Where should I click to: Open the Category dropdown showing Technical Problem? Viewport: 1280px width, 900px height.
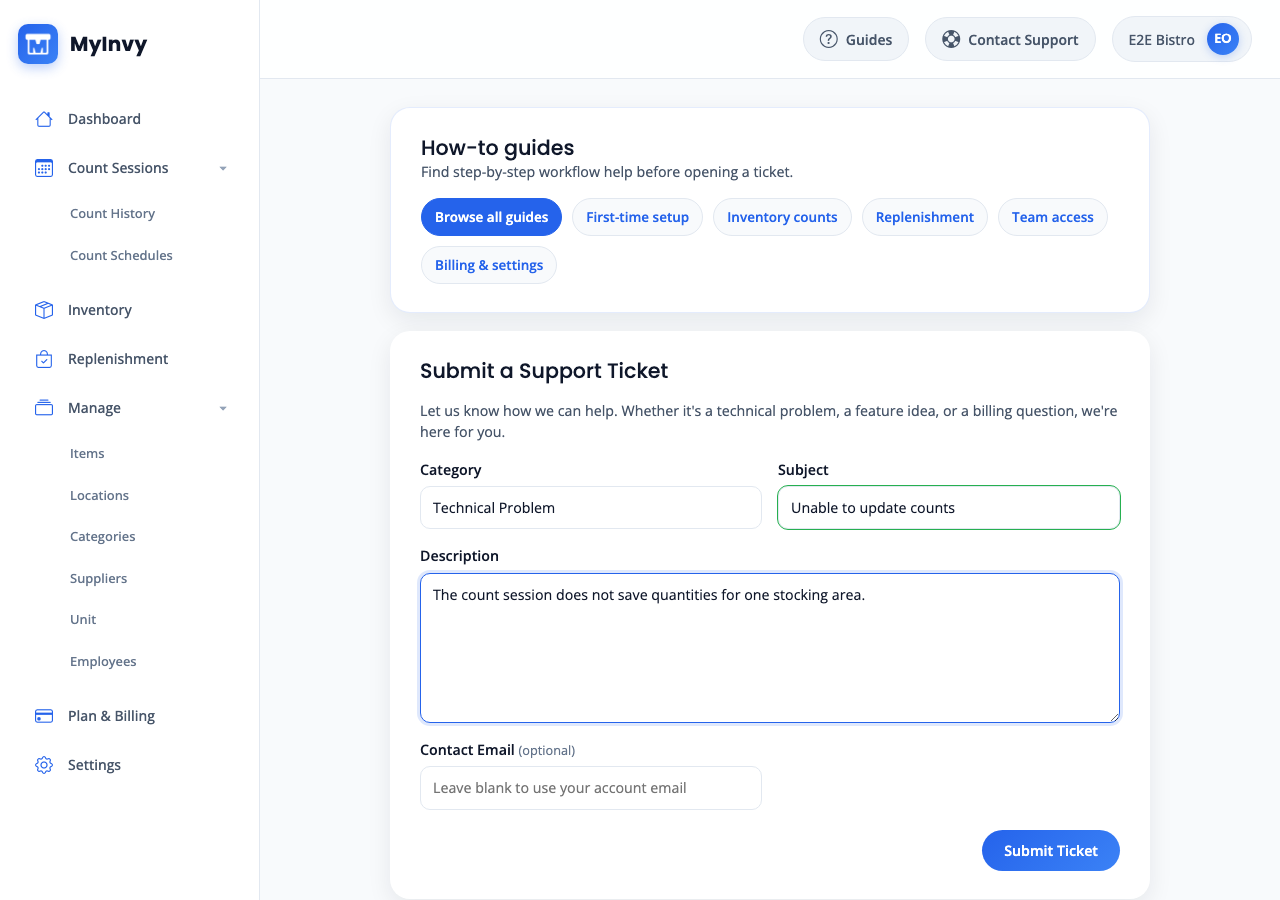591,508
